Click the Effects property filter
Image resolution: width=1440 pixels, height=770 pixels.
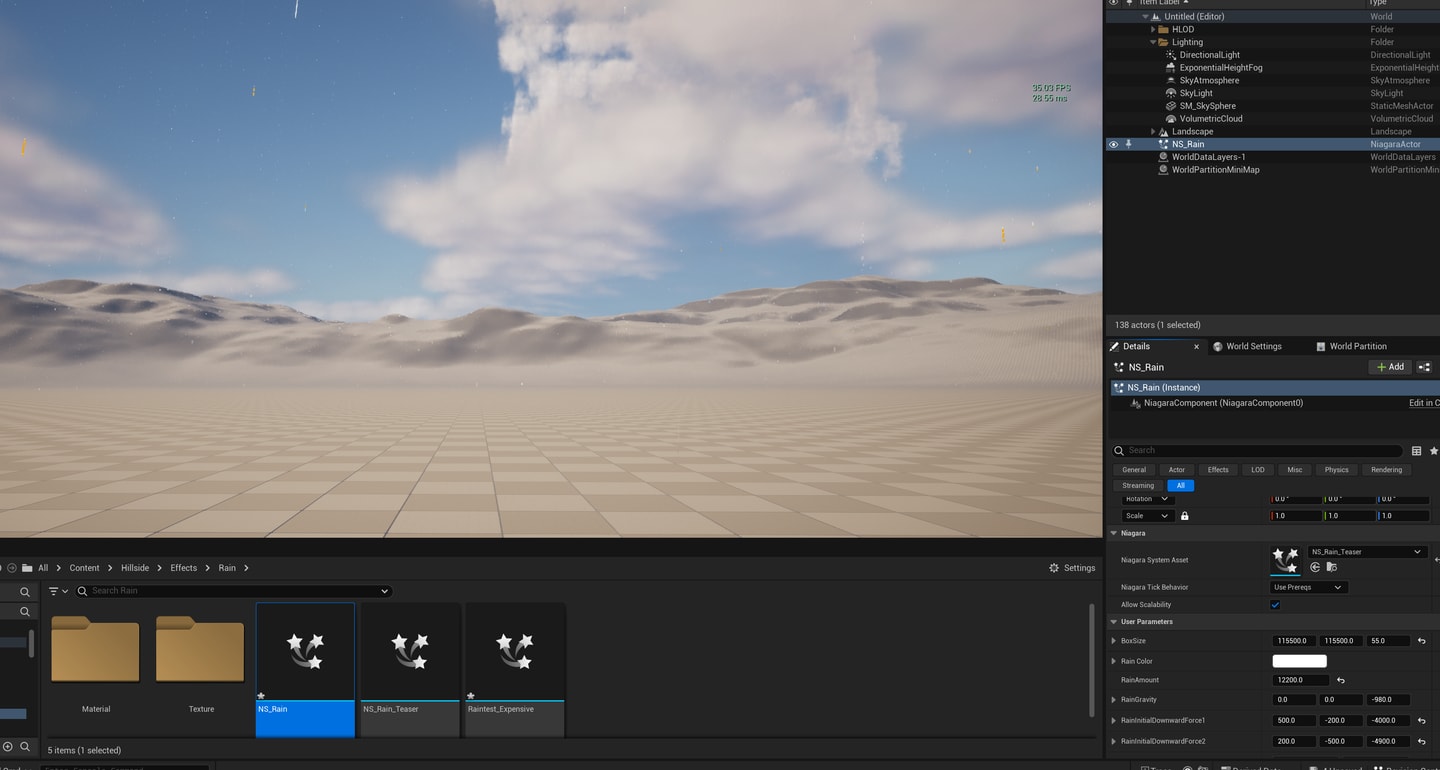[1218, 470]
